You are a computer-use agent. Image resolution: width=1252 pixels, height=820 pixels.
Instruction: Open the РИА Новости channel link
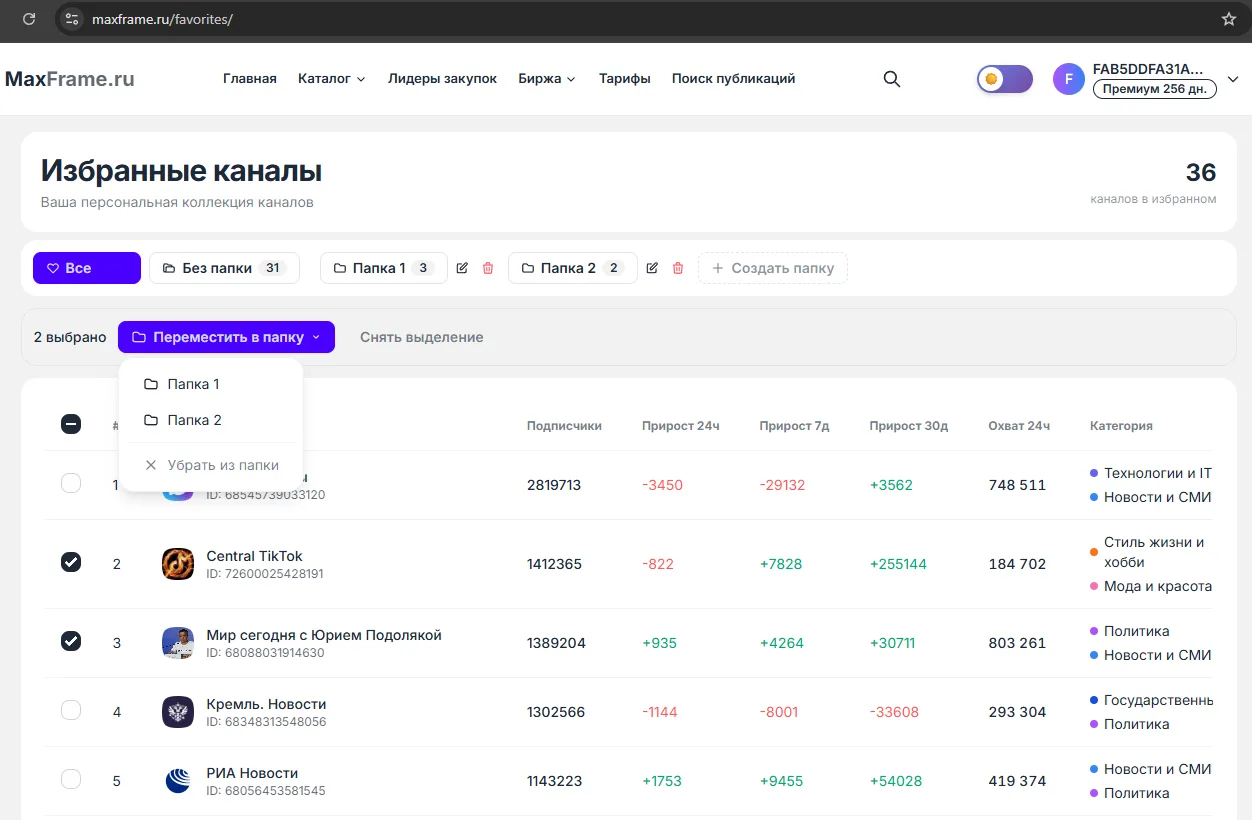coord(252,773)
